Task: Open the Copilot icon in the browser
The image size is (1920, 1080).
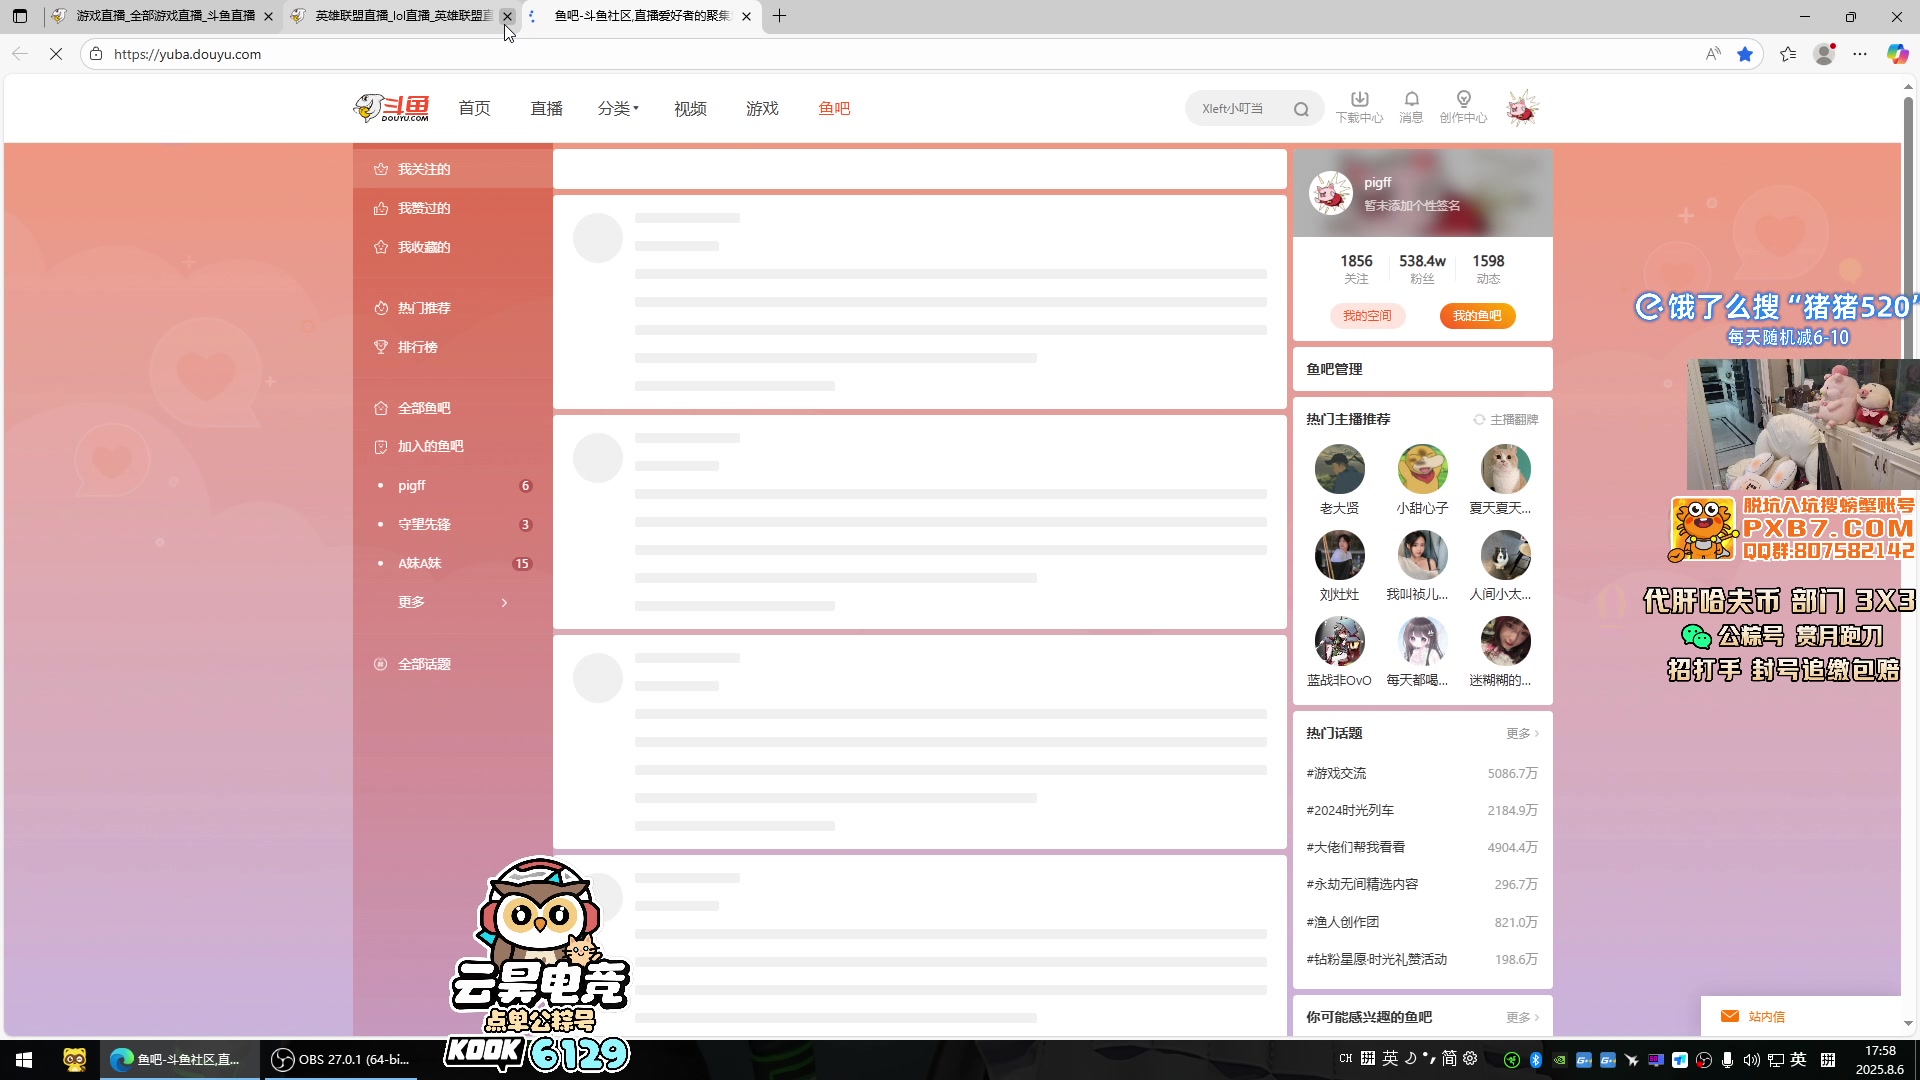Action: [1897, 54]
